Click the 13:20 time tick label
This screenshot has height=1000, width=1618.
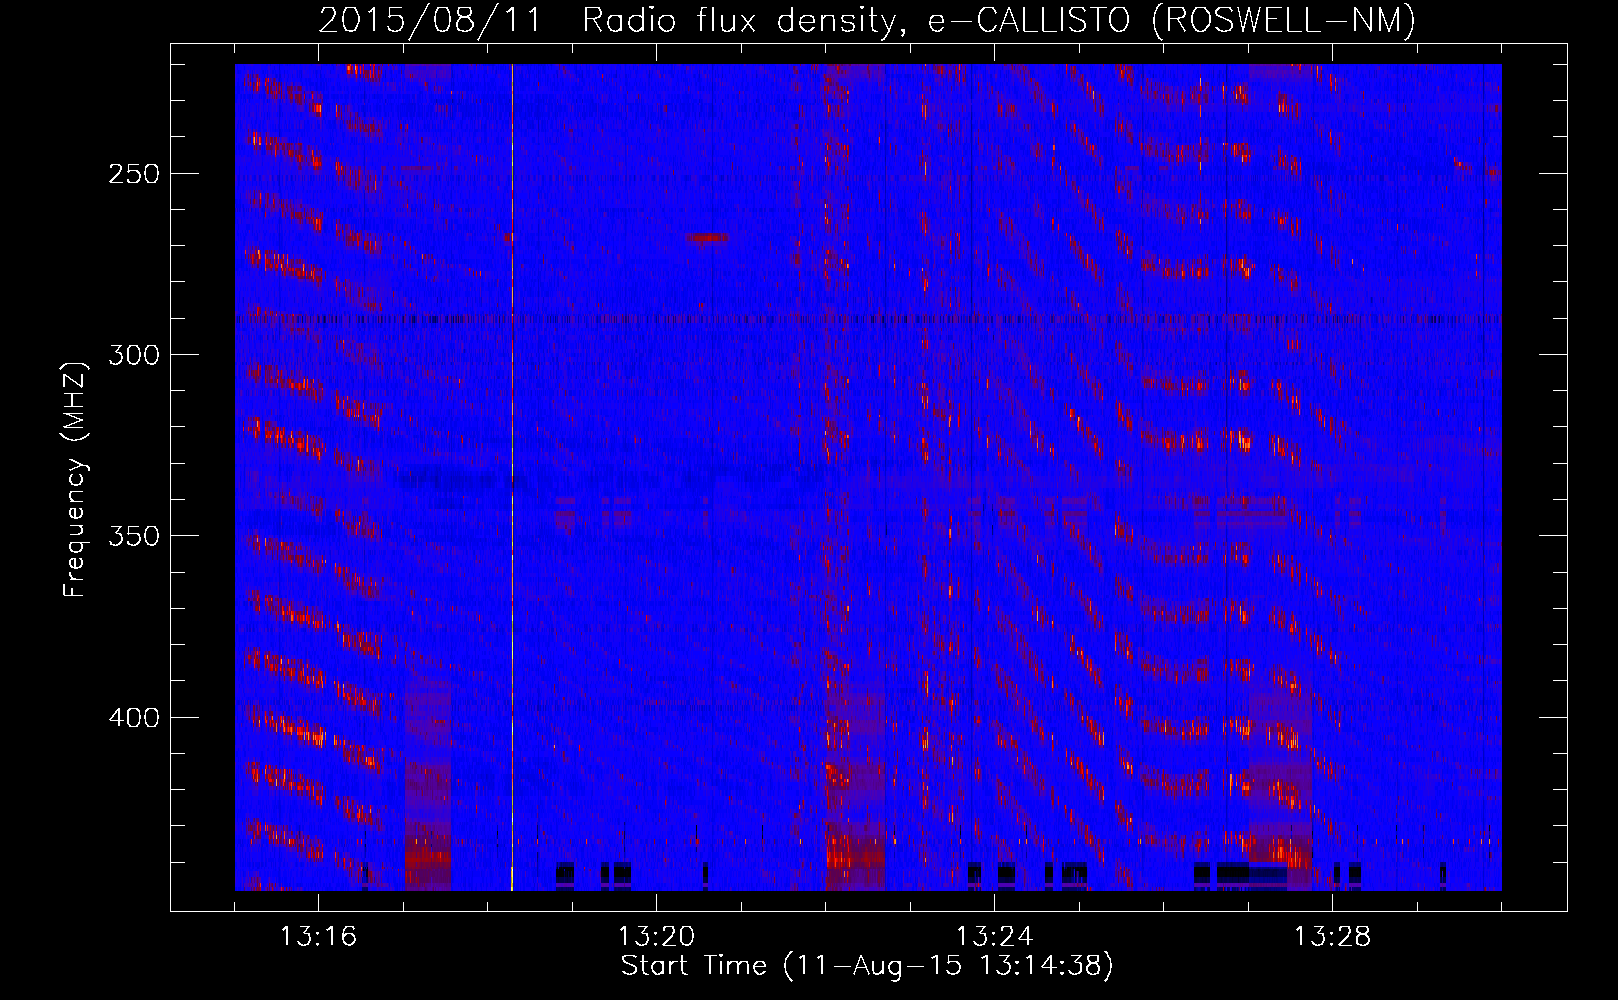click(x=656, y=937)
